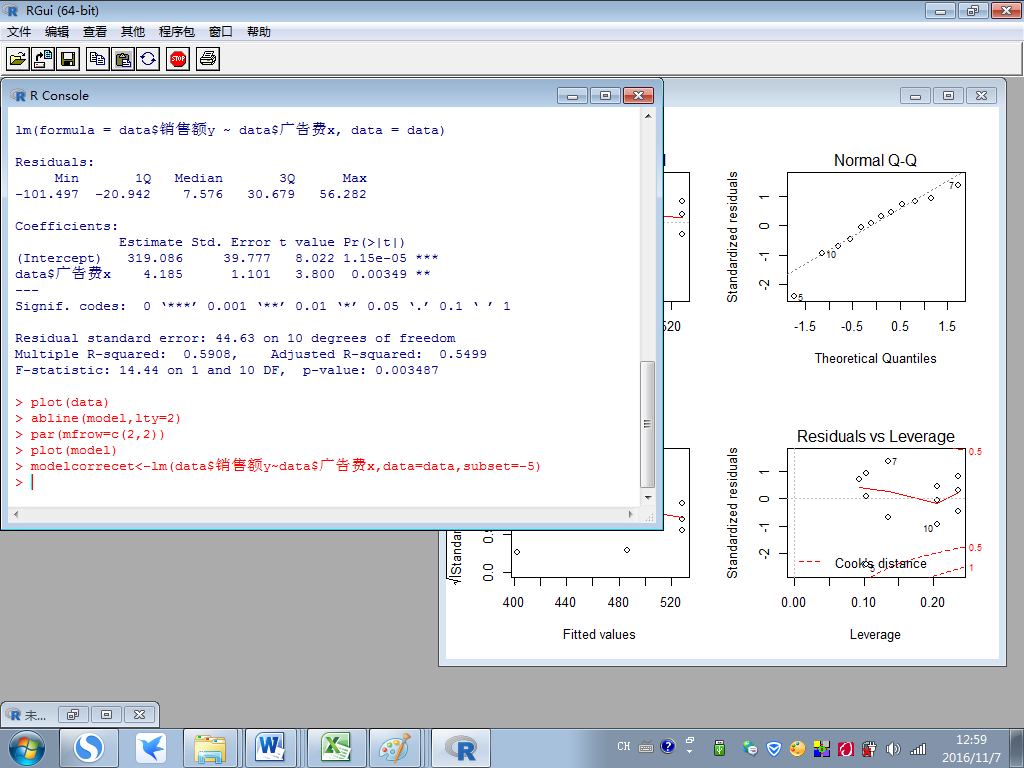Click console horizontal scroll left arrow
The height and width of the screenshot is (768, 1024).
tap(16, 515)
